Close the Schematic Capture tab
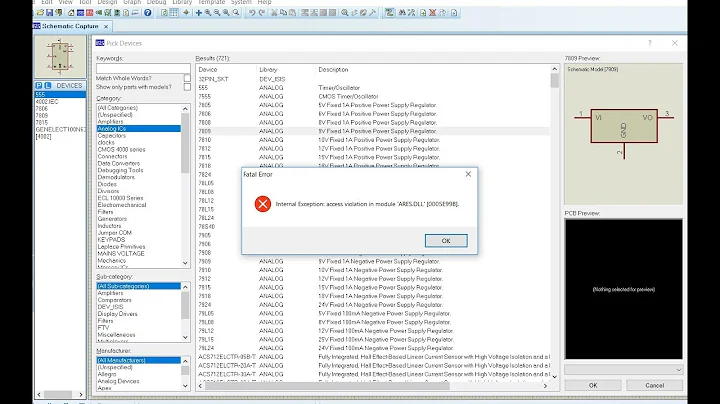This screenshot has width=720, height=404. click(x=106, y=27)
